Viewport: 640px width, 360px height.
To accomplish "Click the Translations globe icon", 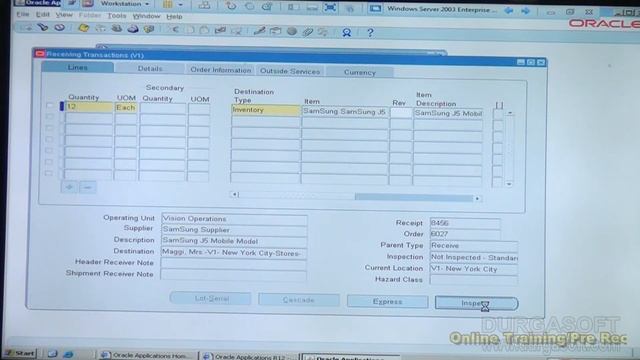I will 292,31.
